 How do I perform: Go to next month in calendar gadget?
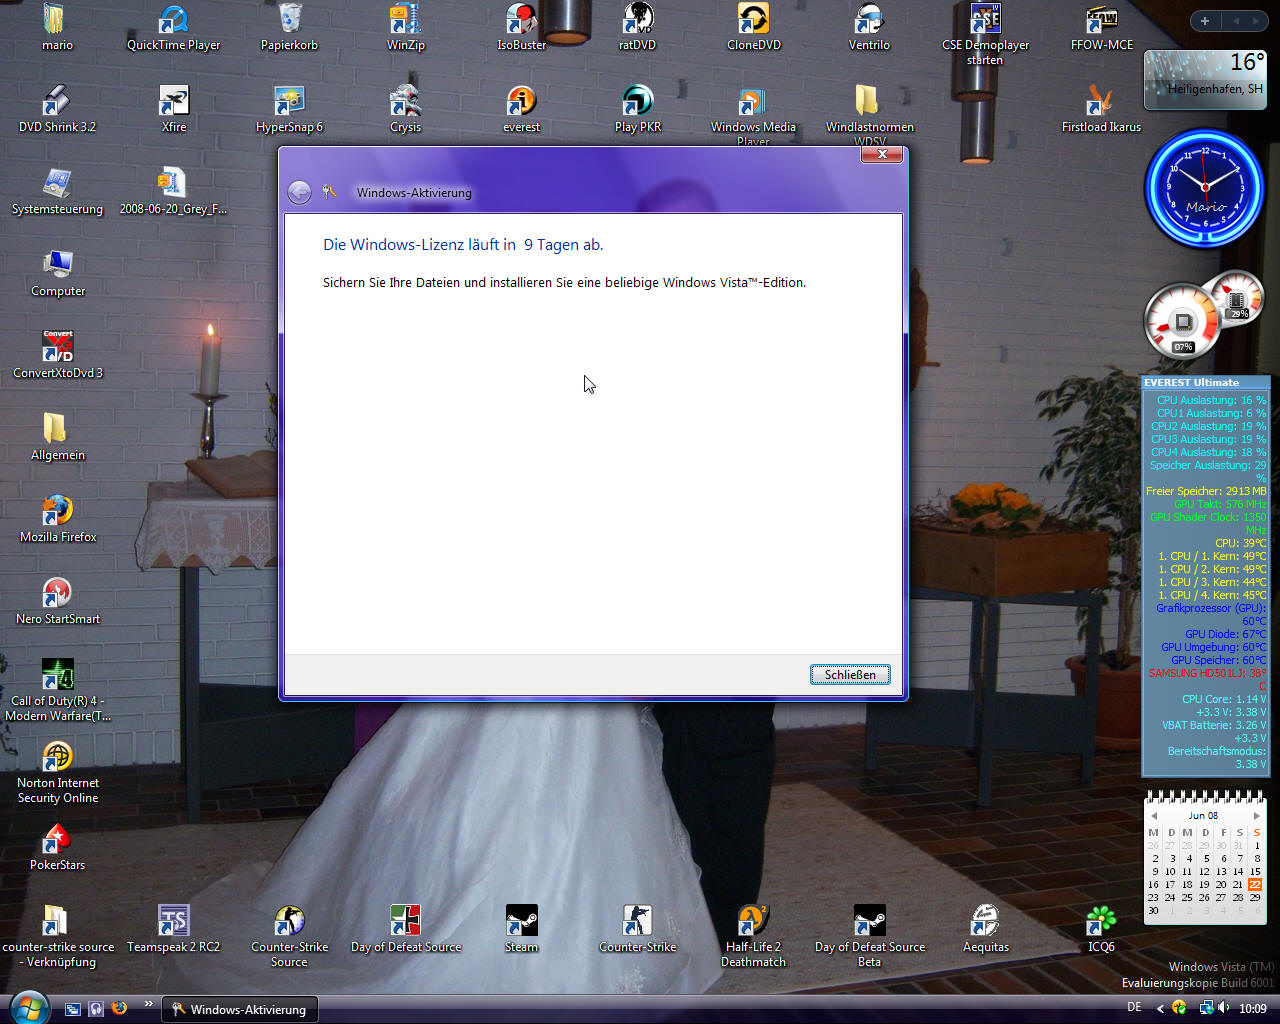tap(1257, 816)
